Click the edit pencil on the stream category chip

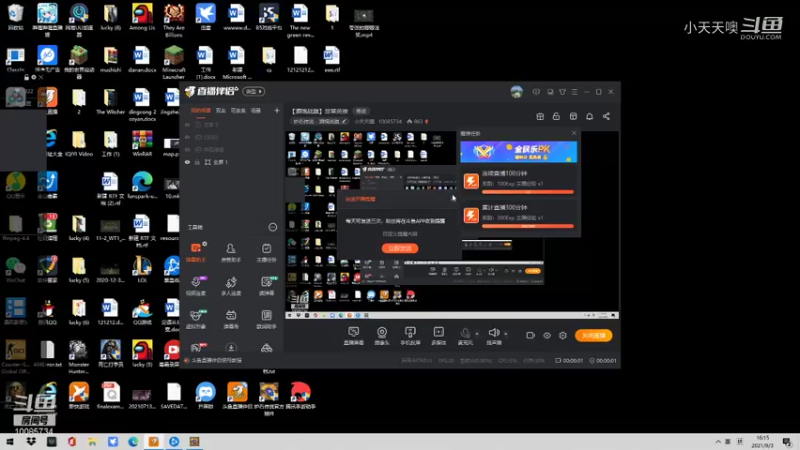[344, 121]
